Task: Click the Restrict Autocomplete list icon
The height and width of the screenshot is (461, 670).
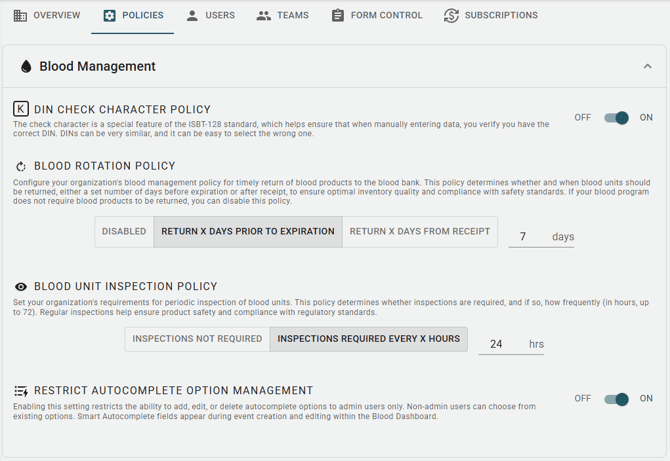Action: (x=21, y=391)
